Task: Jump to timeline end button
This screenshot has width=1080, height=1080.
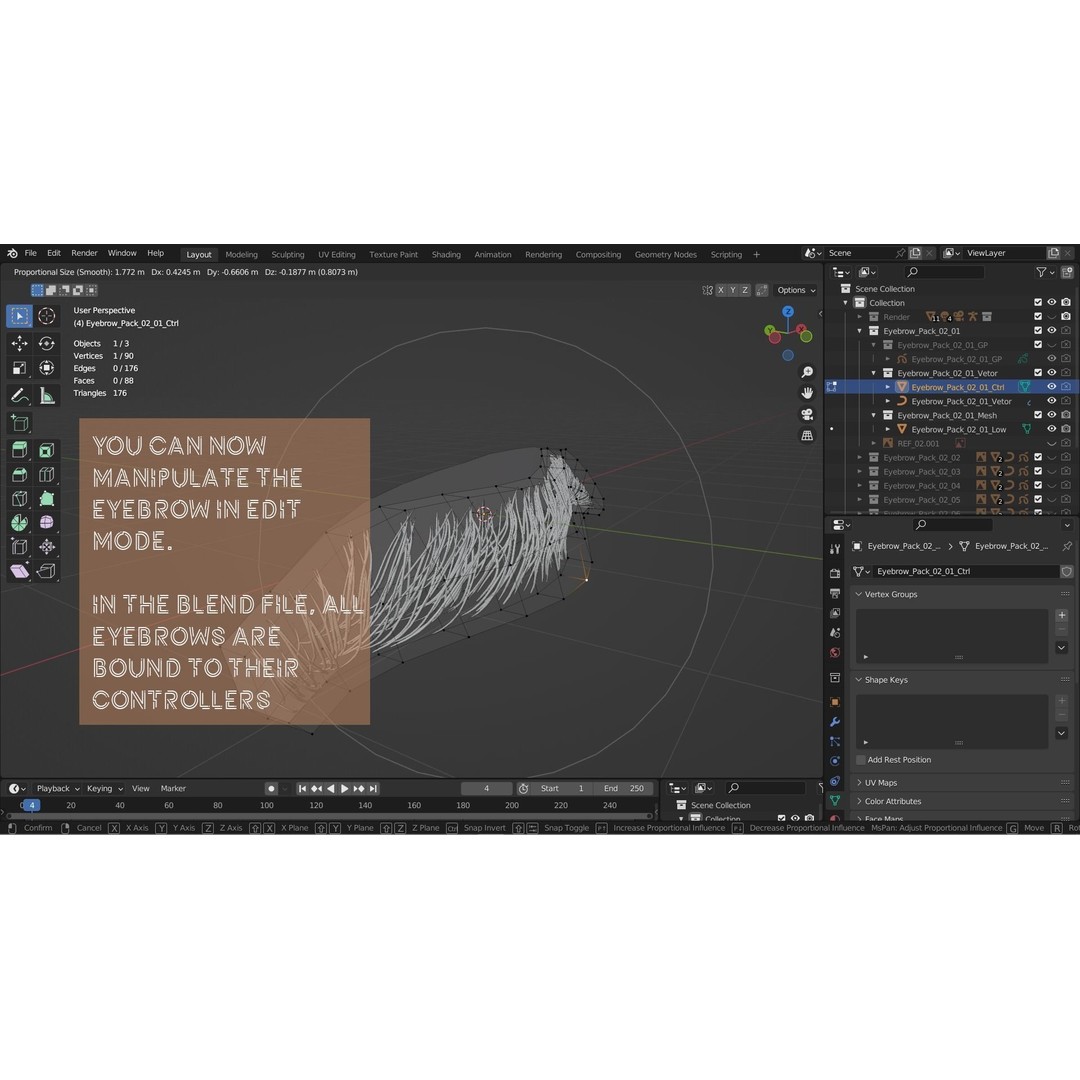Action: click(373, 789)
